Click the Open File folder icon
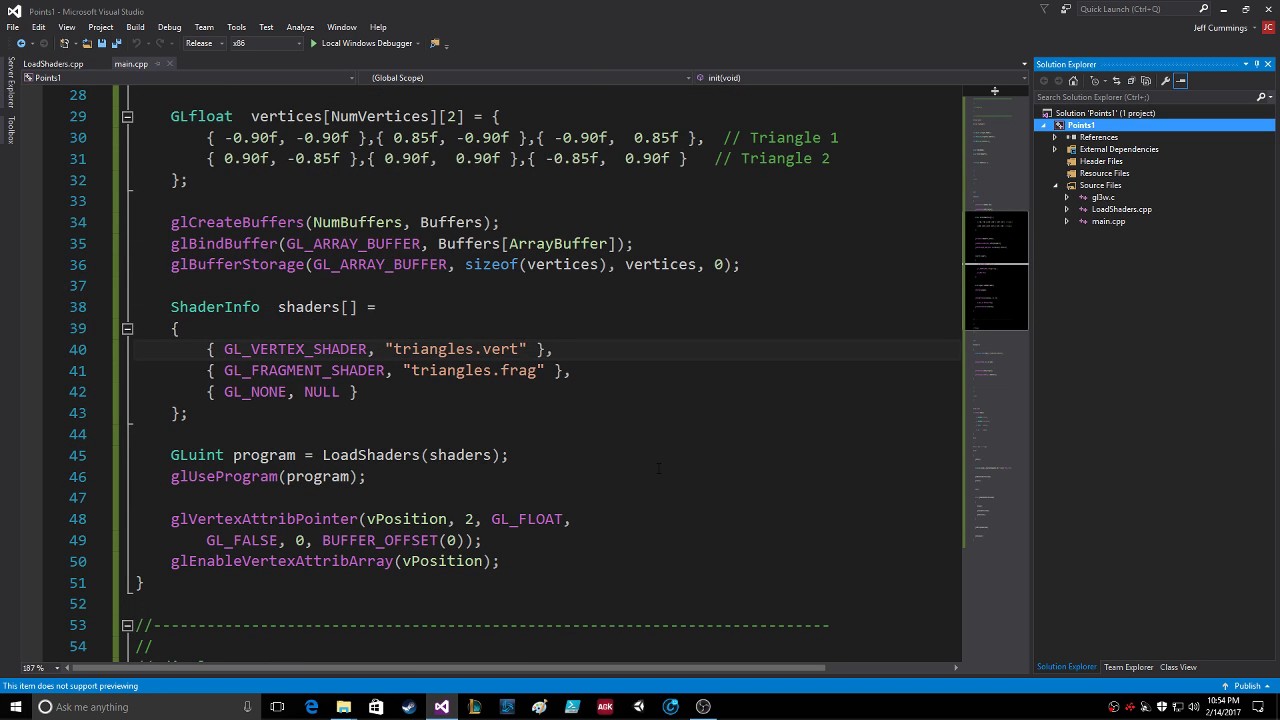 tap(87, 43)
